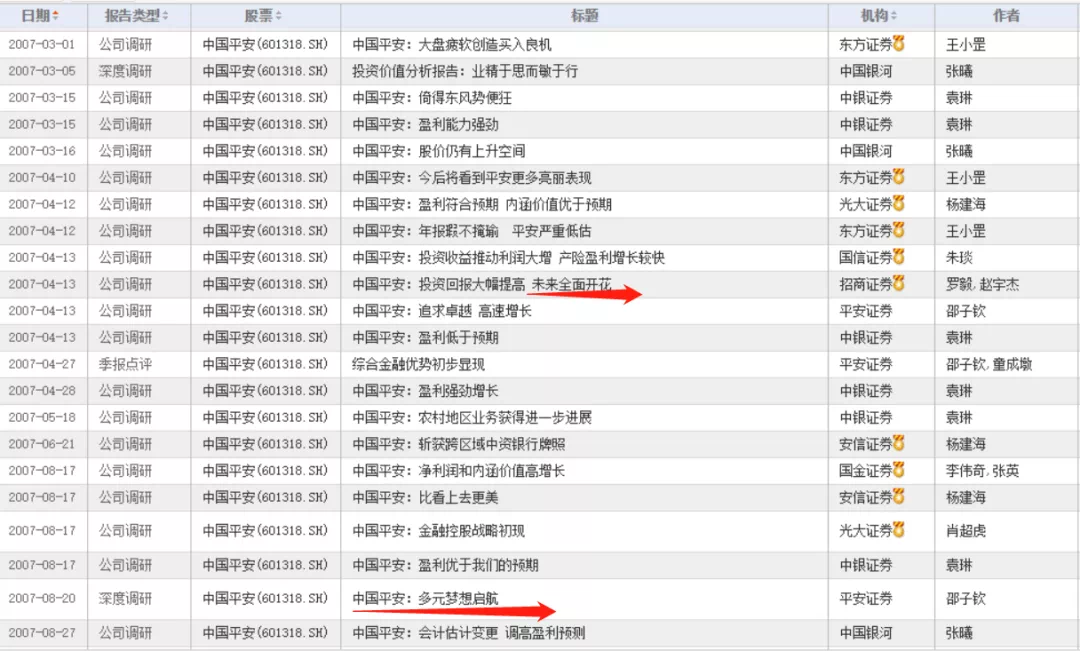Screen dimensions: 1080x651
Task: Open report 中国平安：盈利优于我们的预期
Action: click(x=445, y=565)
